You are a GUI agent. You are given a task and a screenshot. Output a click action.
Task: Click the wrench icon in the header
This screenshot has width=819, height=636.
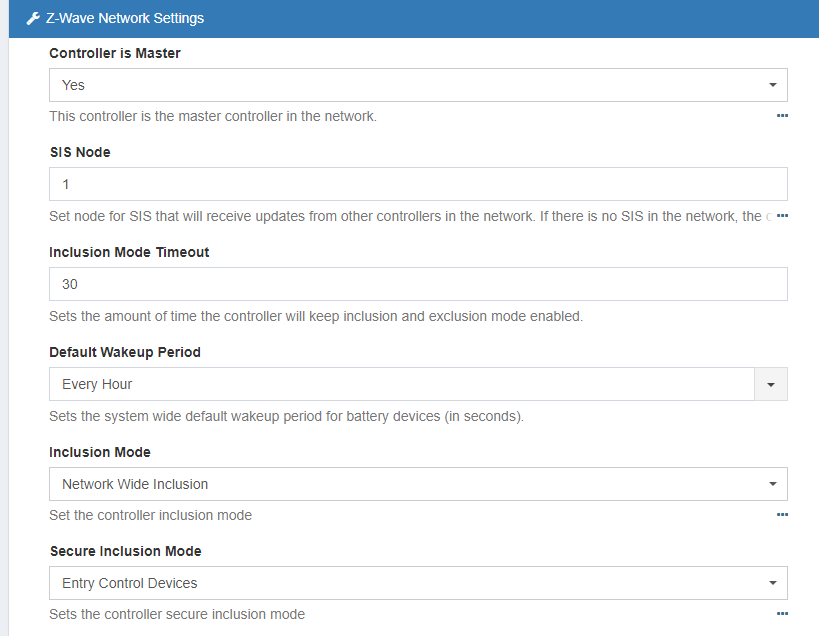pos(33,18)
